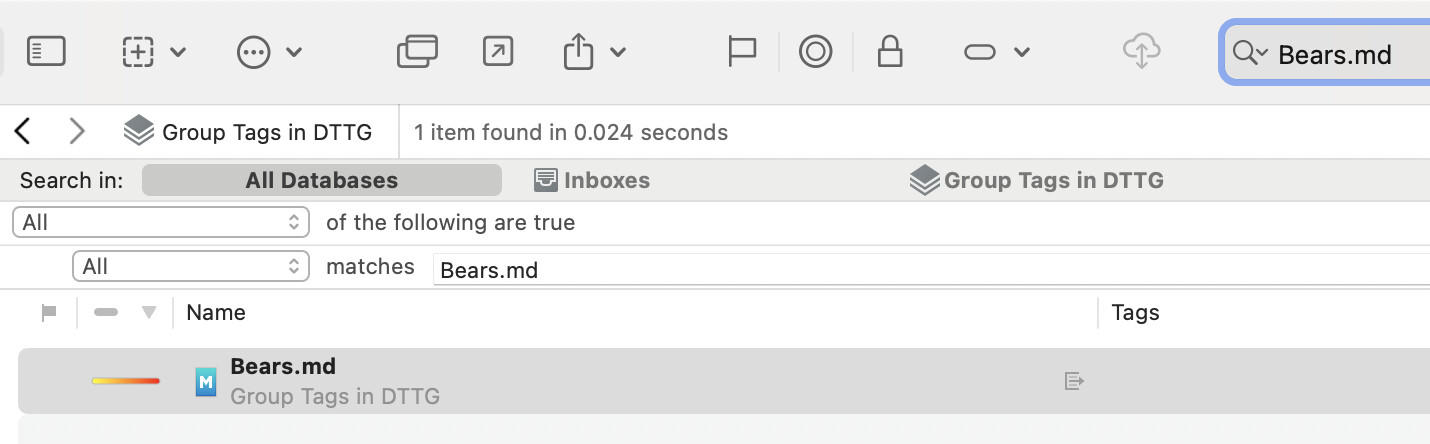Click the relevance score bar of Bears.md

[x=126, y=381]
